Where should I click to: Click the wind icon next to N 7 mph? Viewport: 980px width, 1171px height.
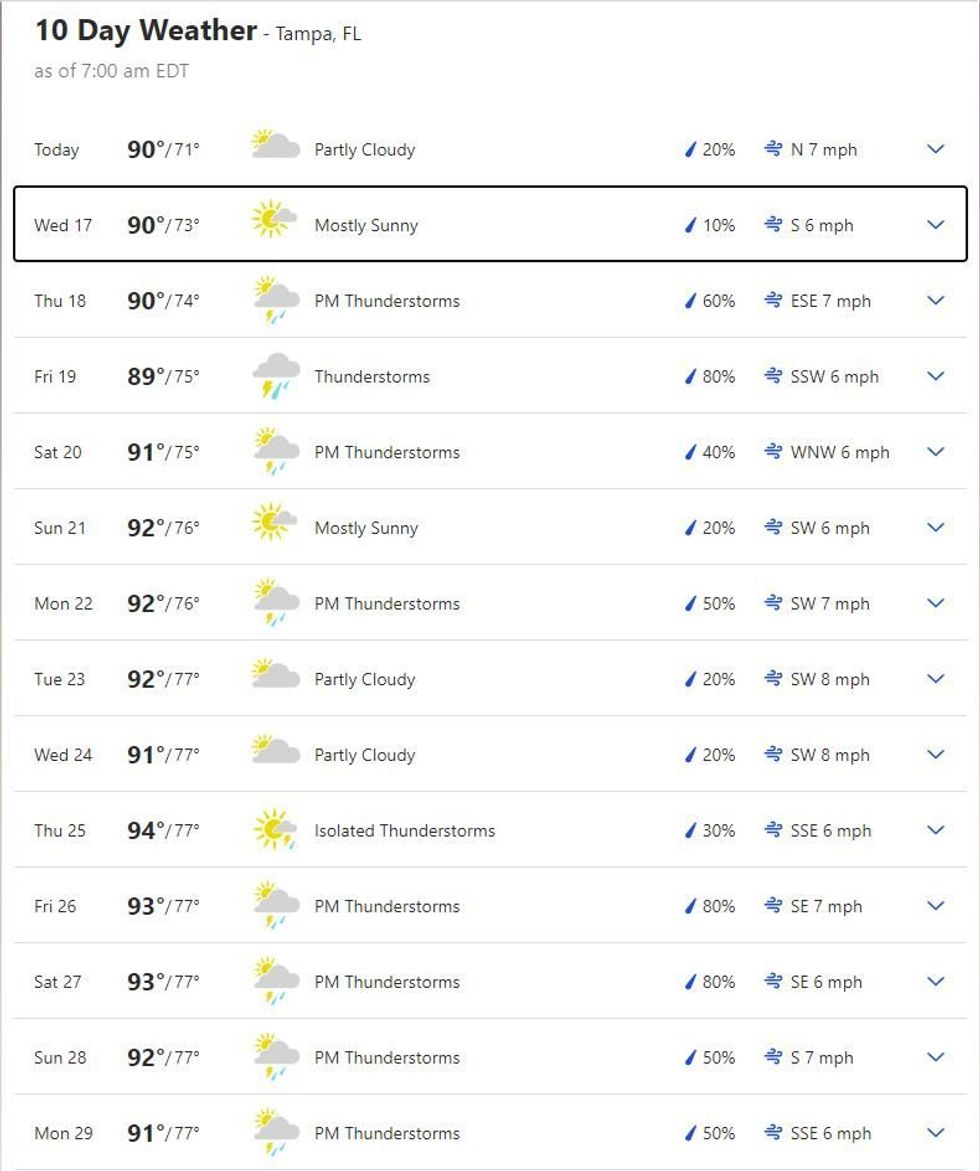pyautogui.click(x=773, y=149)
